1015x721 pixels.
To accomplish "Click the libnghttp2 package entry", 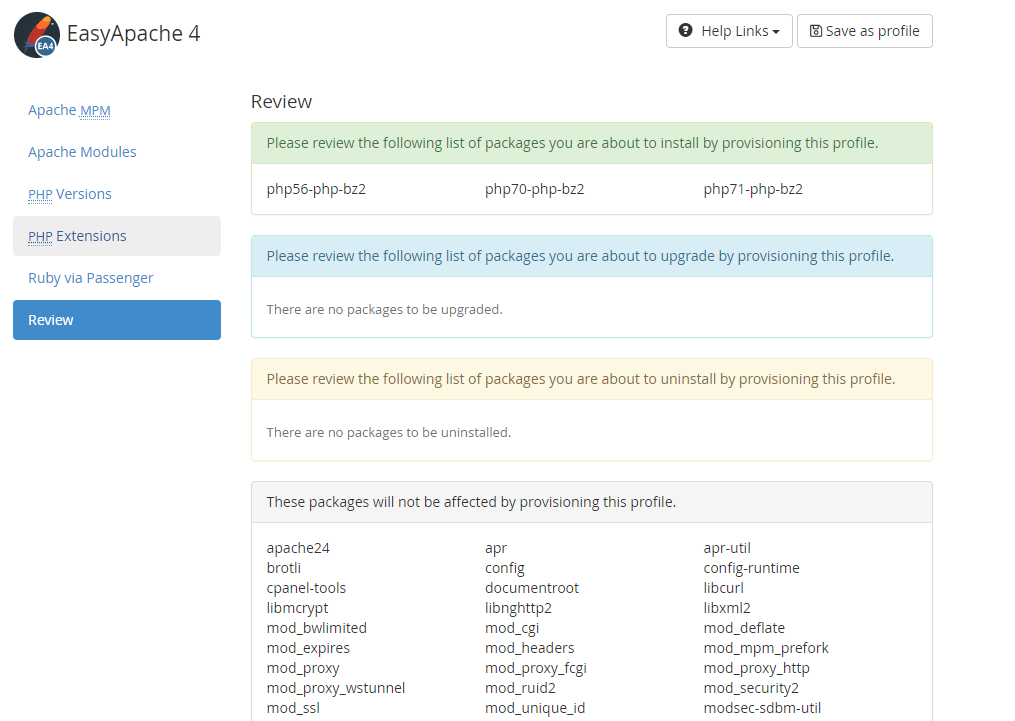I will [519, 608].
